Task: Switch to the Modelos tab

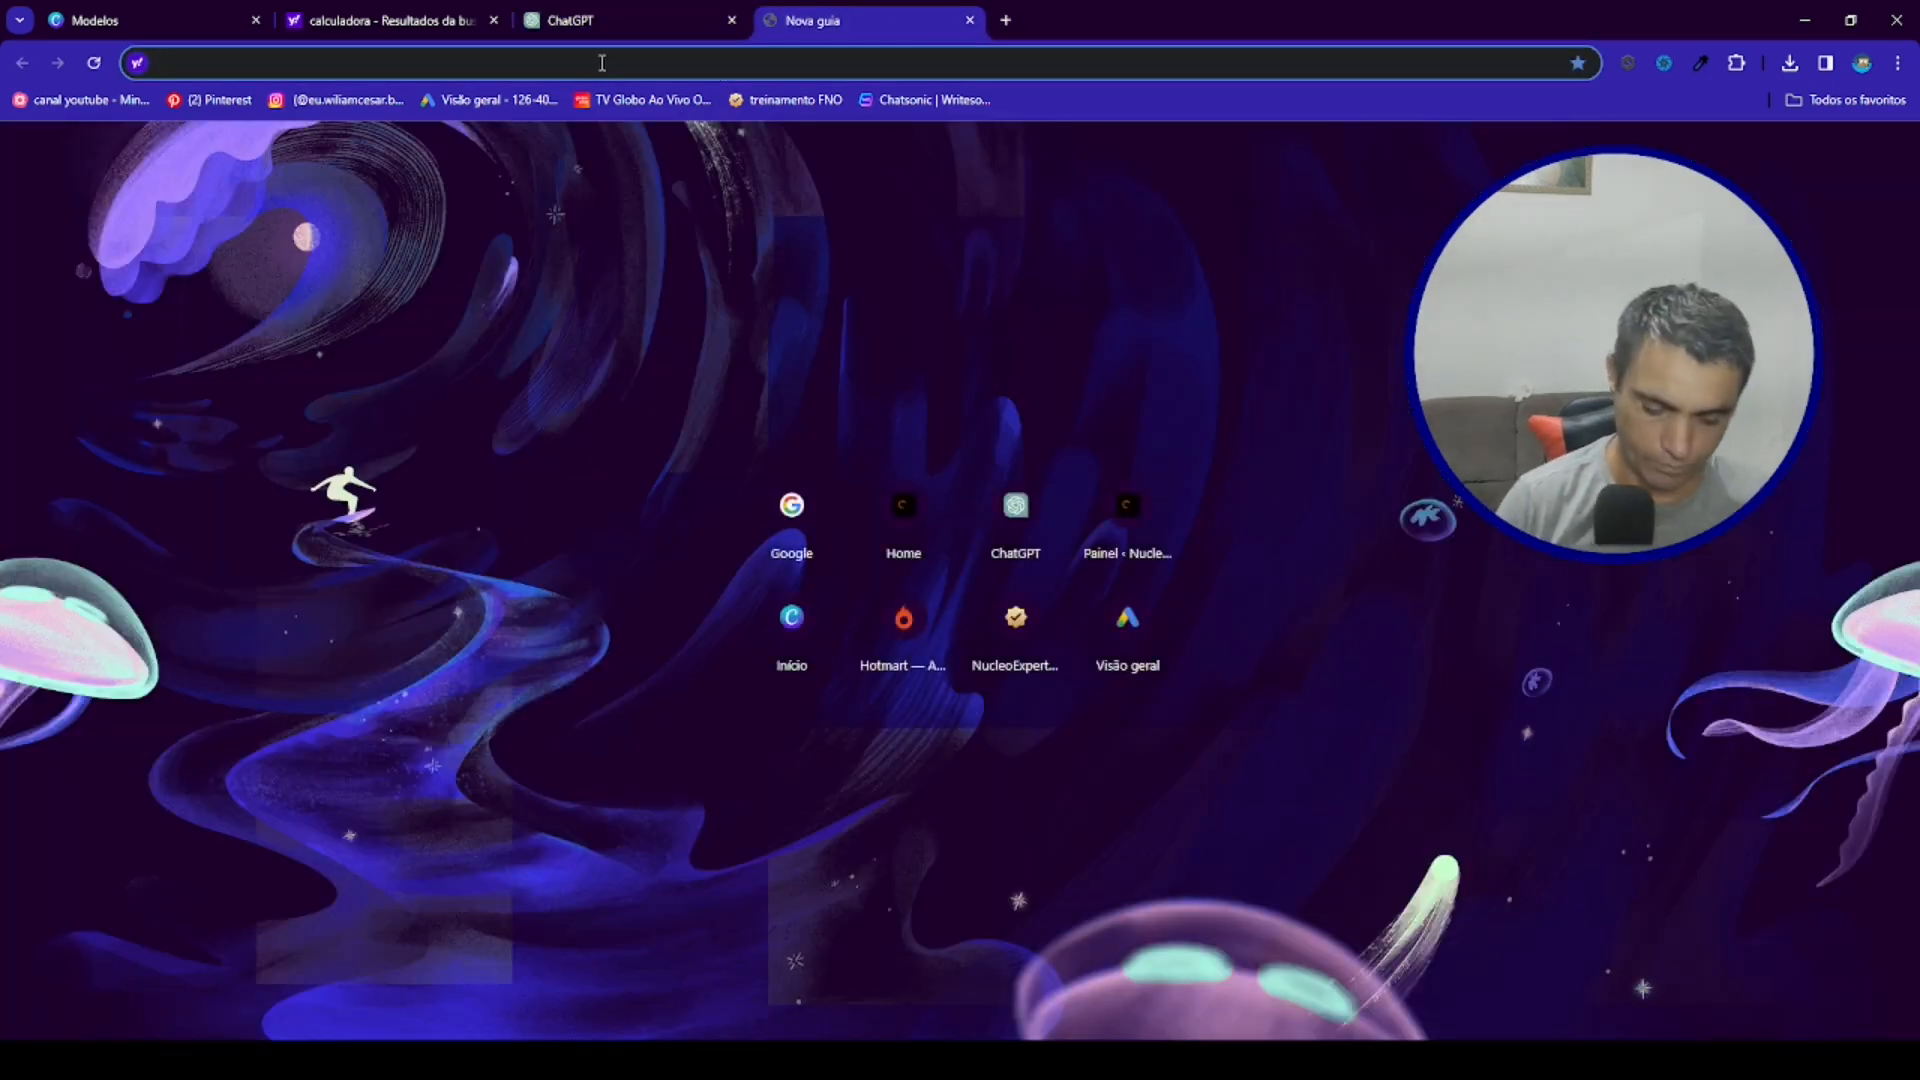Action: click(x=155, y=20)
